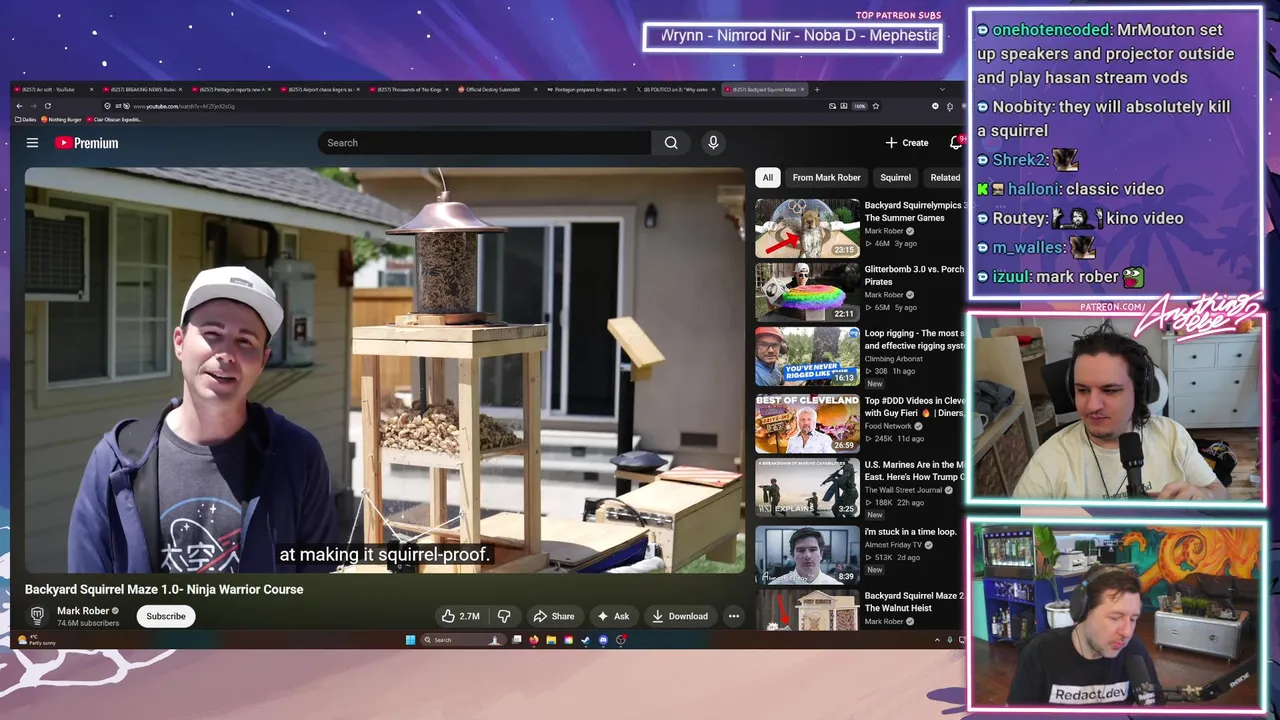Open Backyard Squirrelympics video thumbnail

coord(807,228)
